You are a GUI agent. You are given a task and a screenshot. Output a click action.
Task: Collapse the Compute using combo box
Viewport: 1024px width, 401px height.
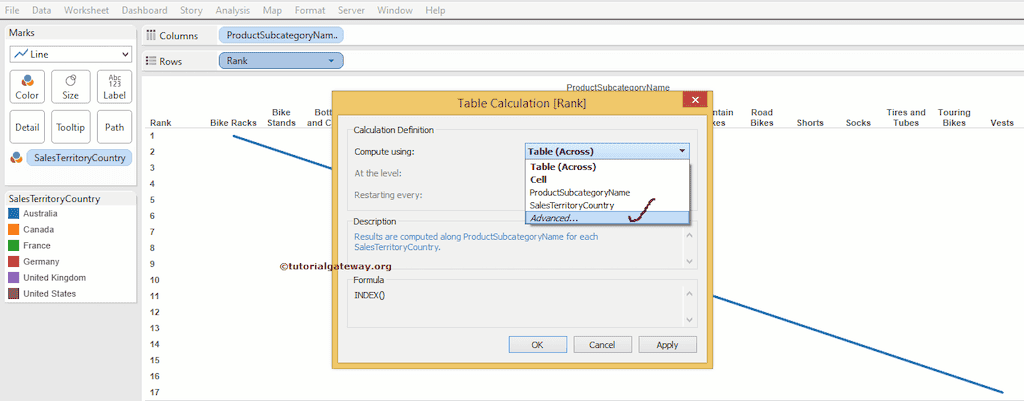point(682,151)
